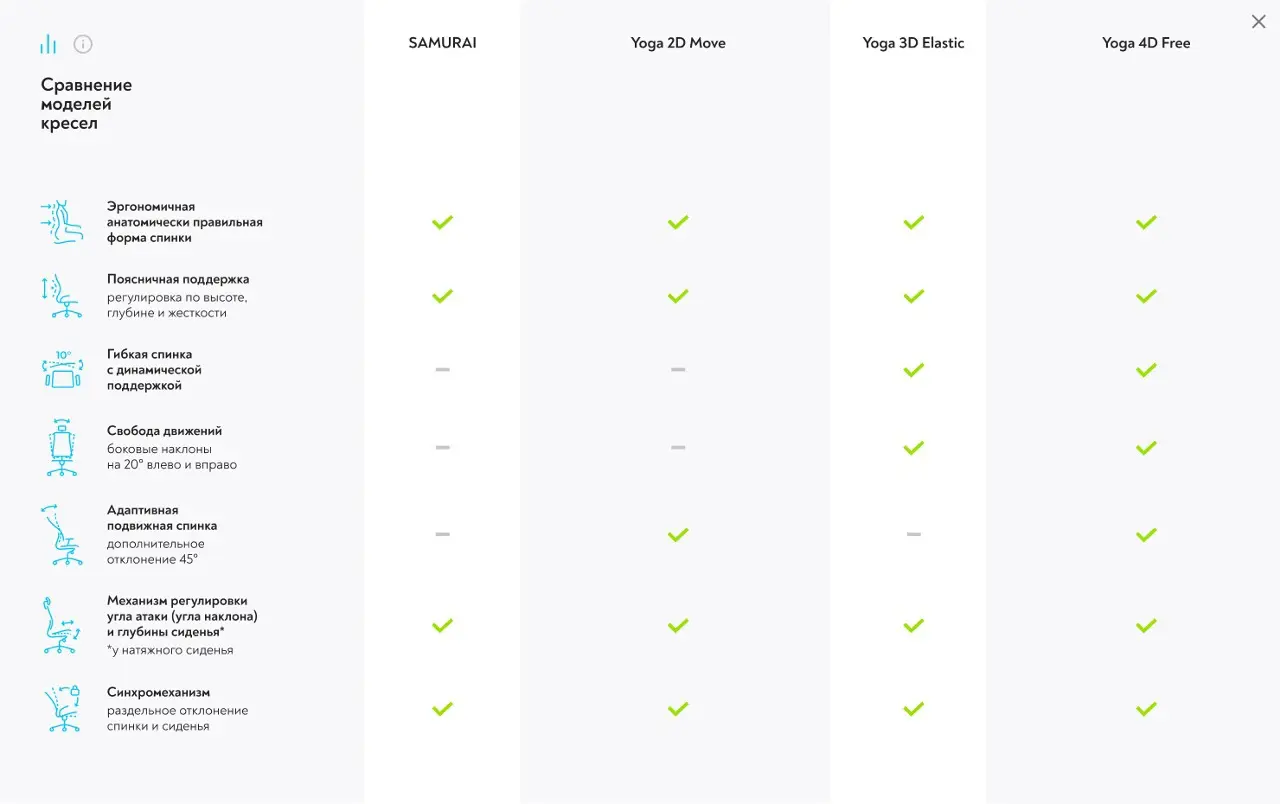Click the 'Сравнение моделей кресел' heading
Screen dimensions: 1280x804
click(x=86, y=104)
